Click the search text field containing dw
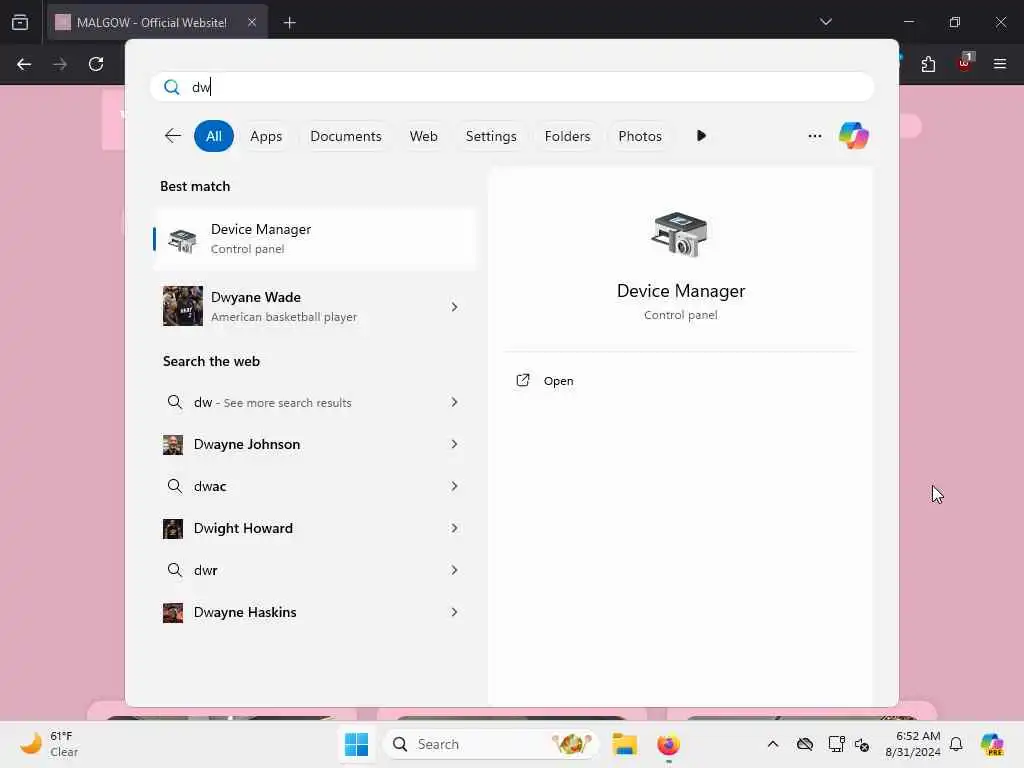Screen dimensions: 1024x768 click(x=512, y=87)
